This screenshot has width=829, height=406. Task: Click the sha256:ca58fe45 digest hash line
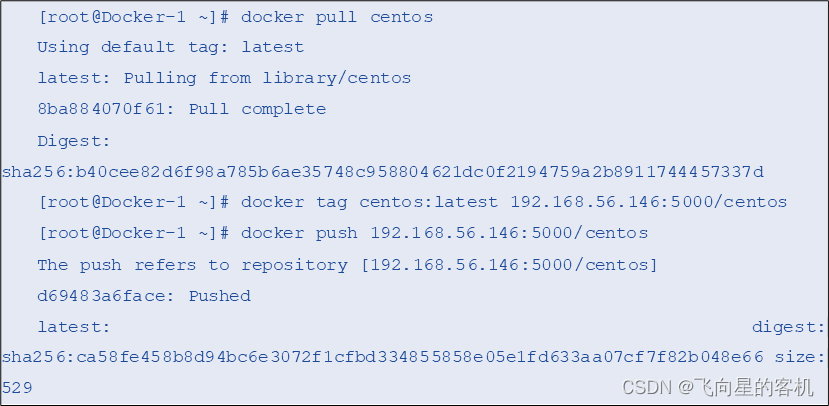(383, 357)
